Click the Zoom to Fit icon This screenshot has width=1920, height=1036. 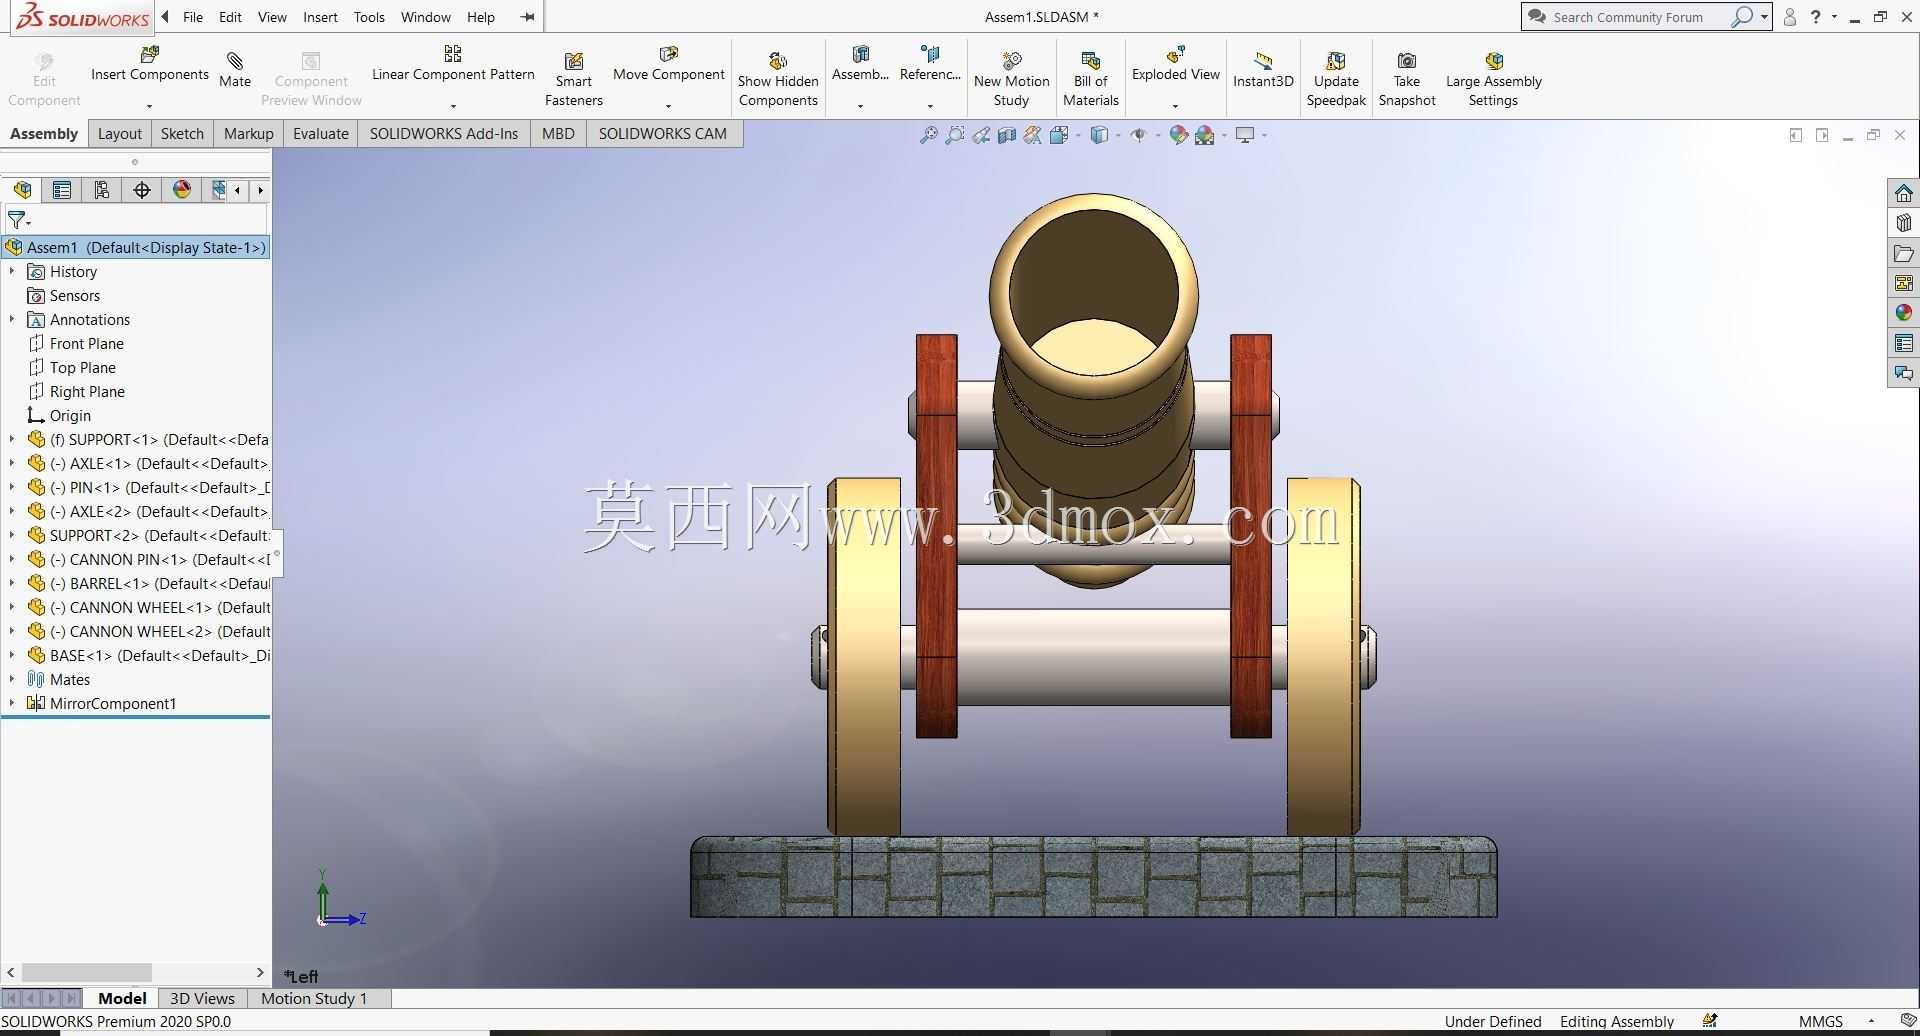(x=929, y=135)
